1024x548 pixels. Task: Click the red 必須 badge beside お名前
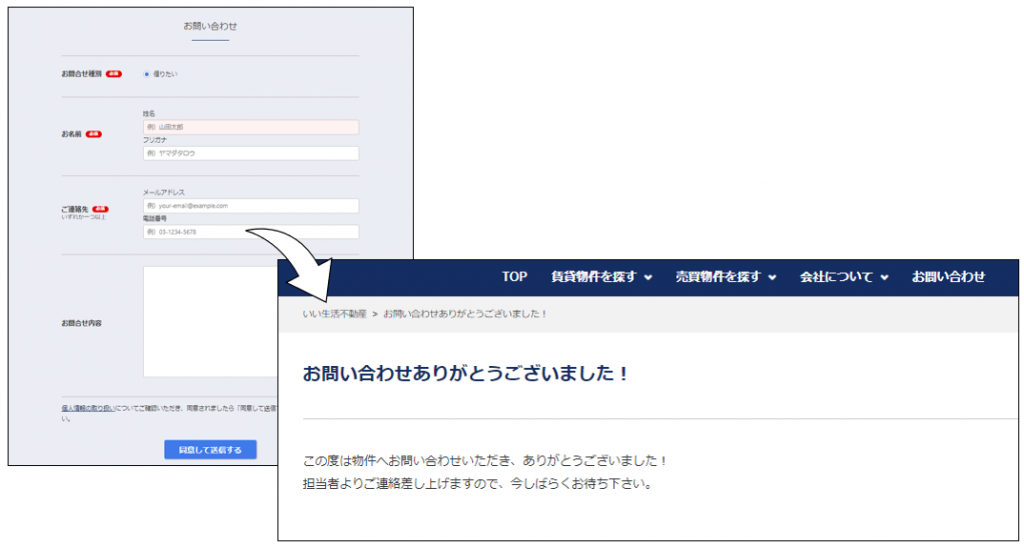pyautogui.click(x=94, y=134)
